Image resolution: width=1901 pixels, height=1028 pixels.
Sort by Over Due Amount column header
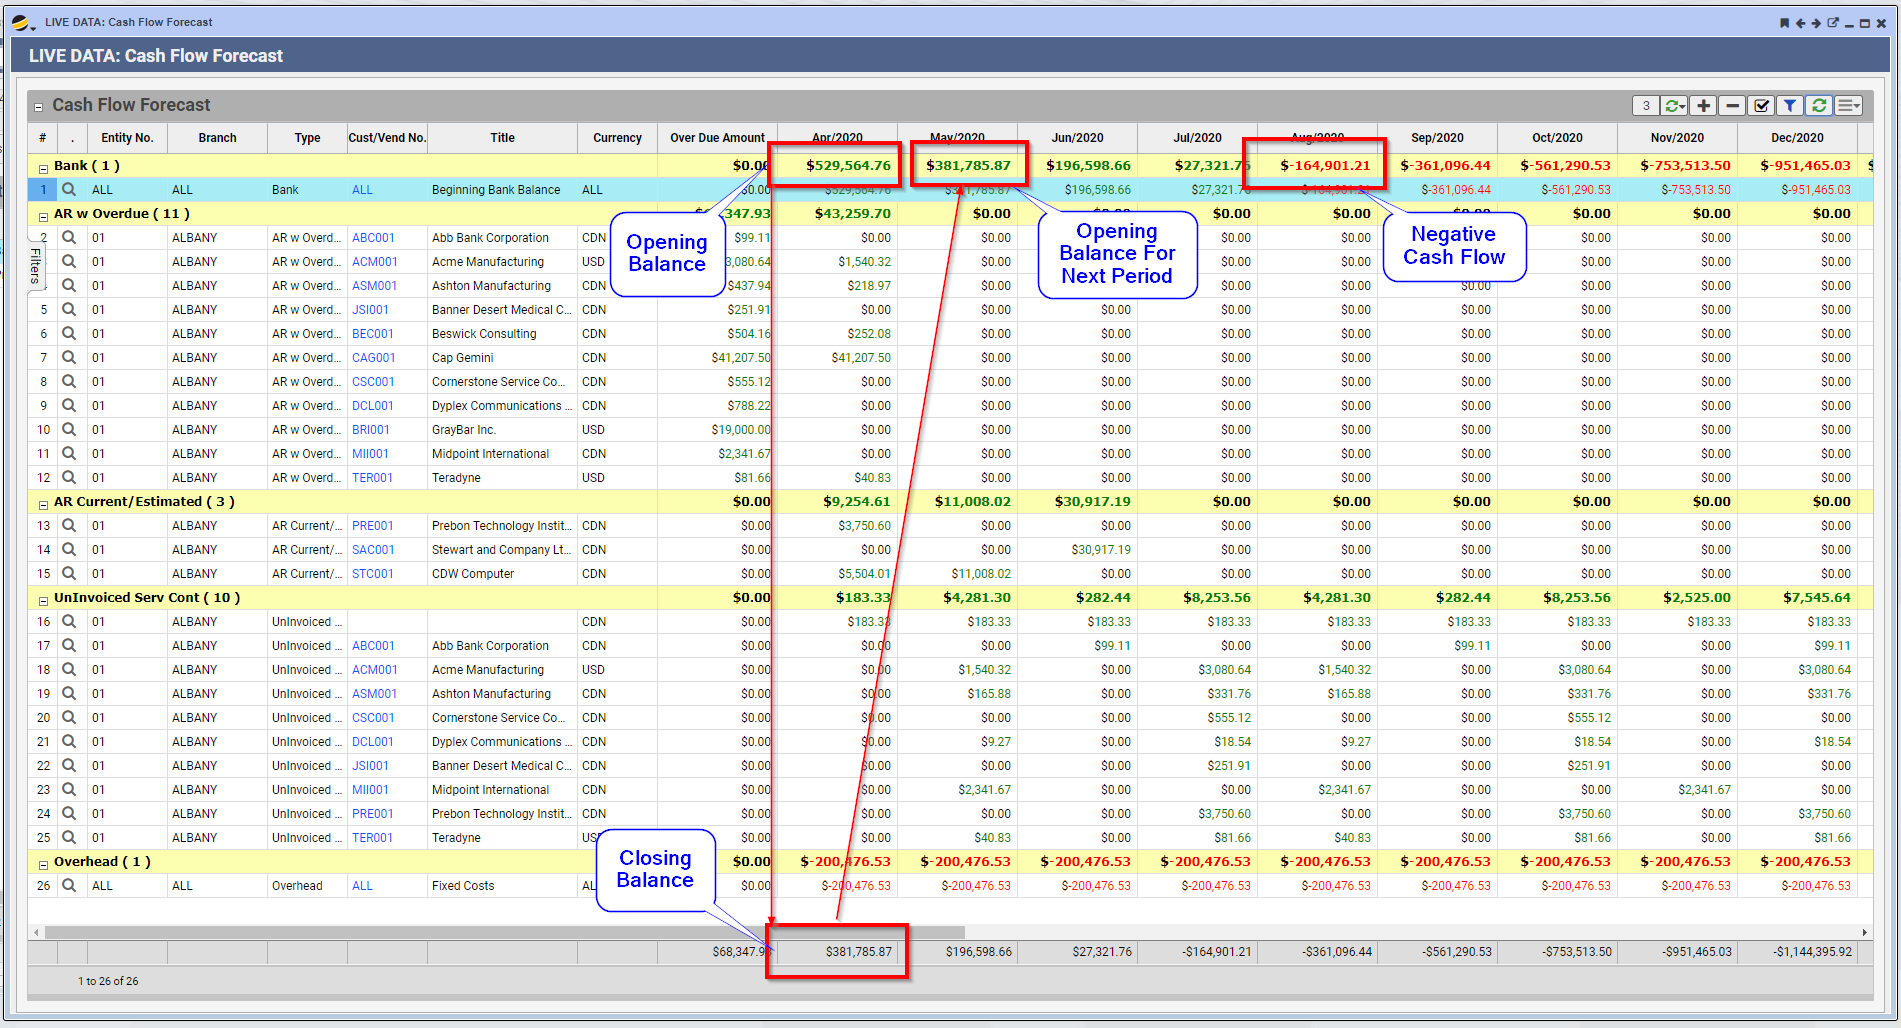(x=717, y=138)
